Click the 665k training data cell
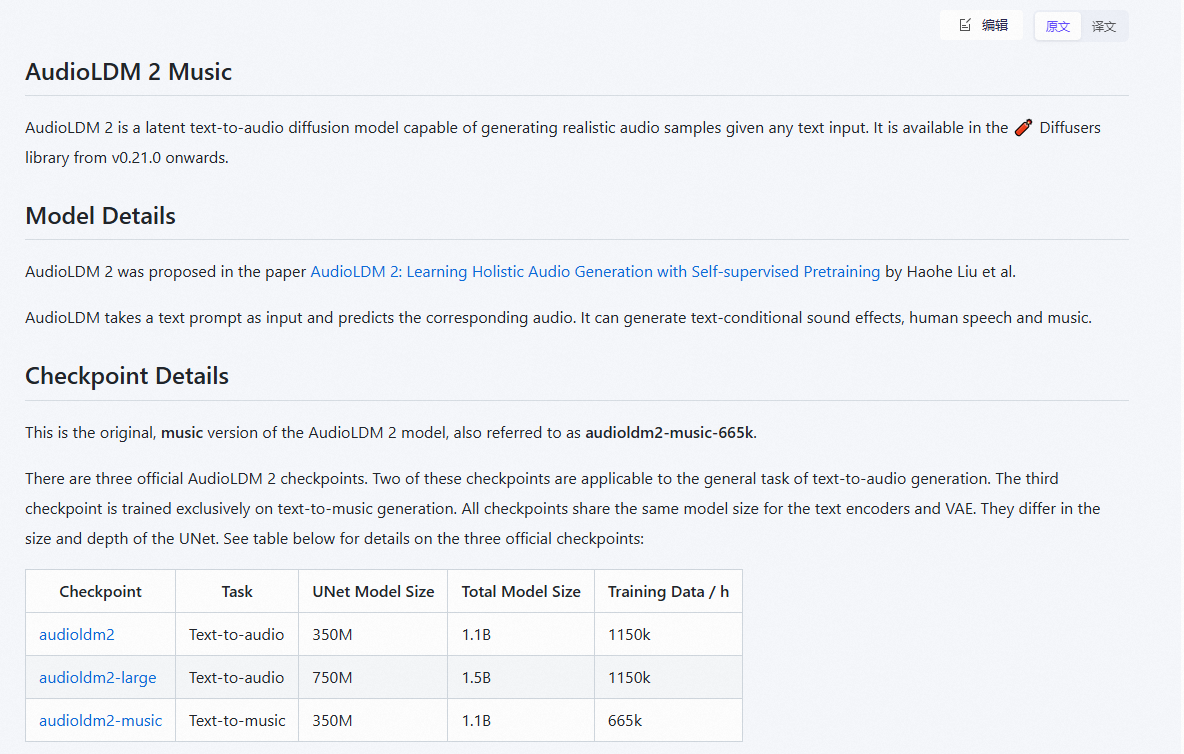 coord(625,721)
